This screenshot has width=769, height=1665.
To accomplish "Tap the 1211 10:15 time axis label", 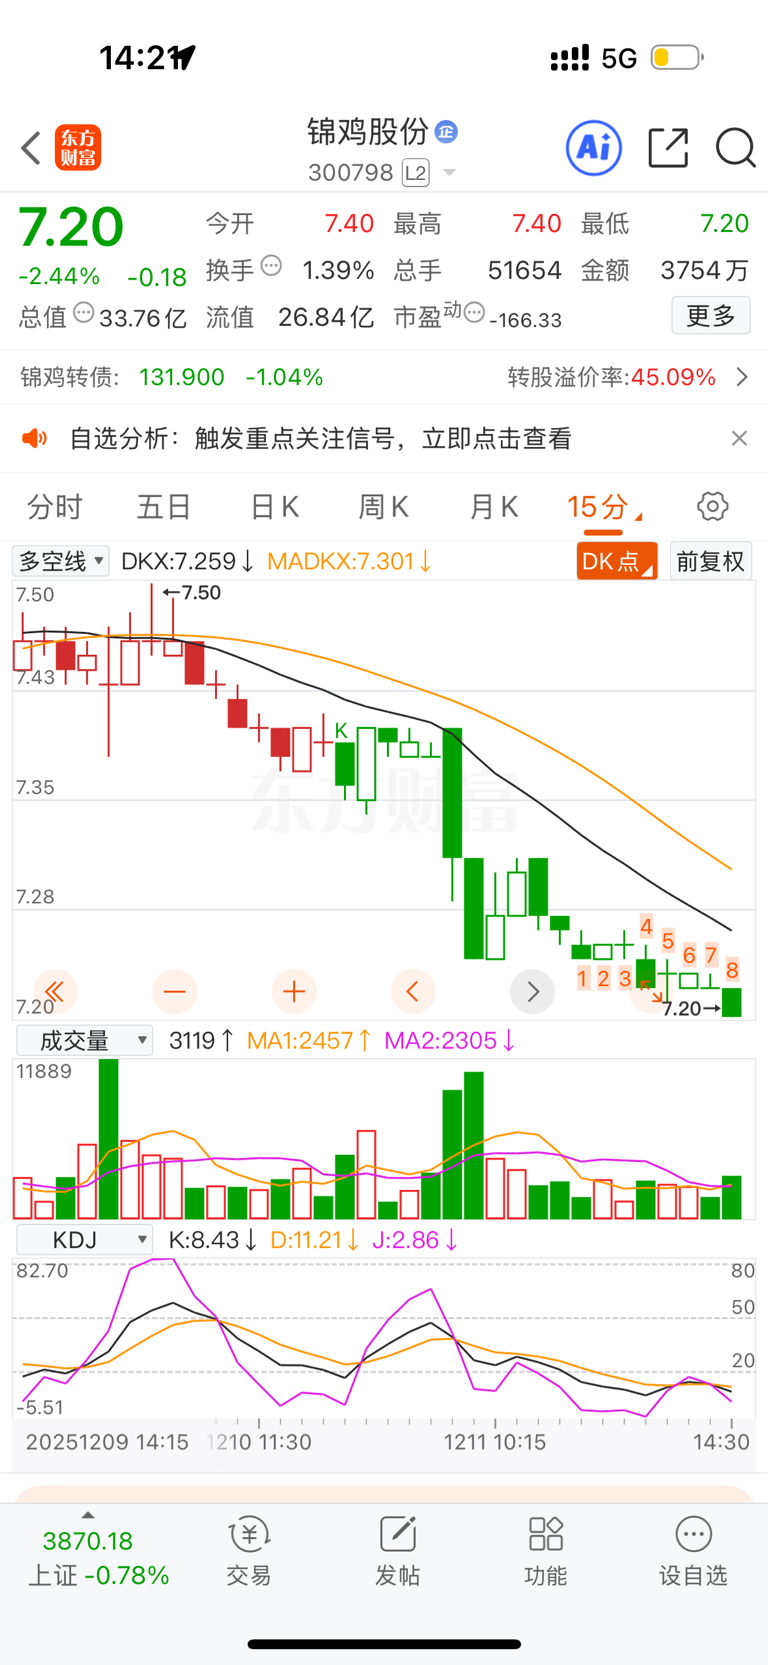I will [x=495, y=1442].
